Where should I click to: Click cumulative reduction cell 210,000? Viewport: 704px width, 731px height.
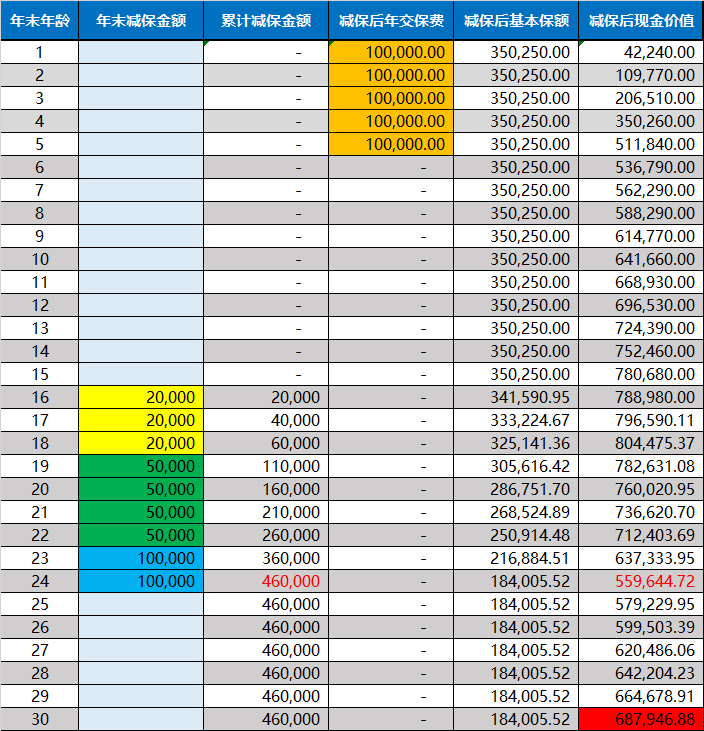coord(266,512)
